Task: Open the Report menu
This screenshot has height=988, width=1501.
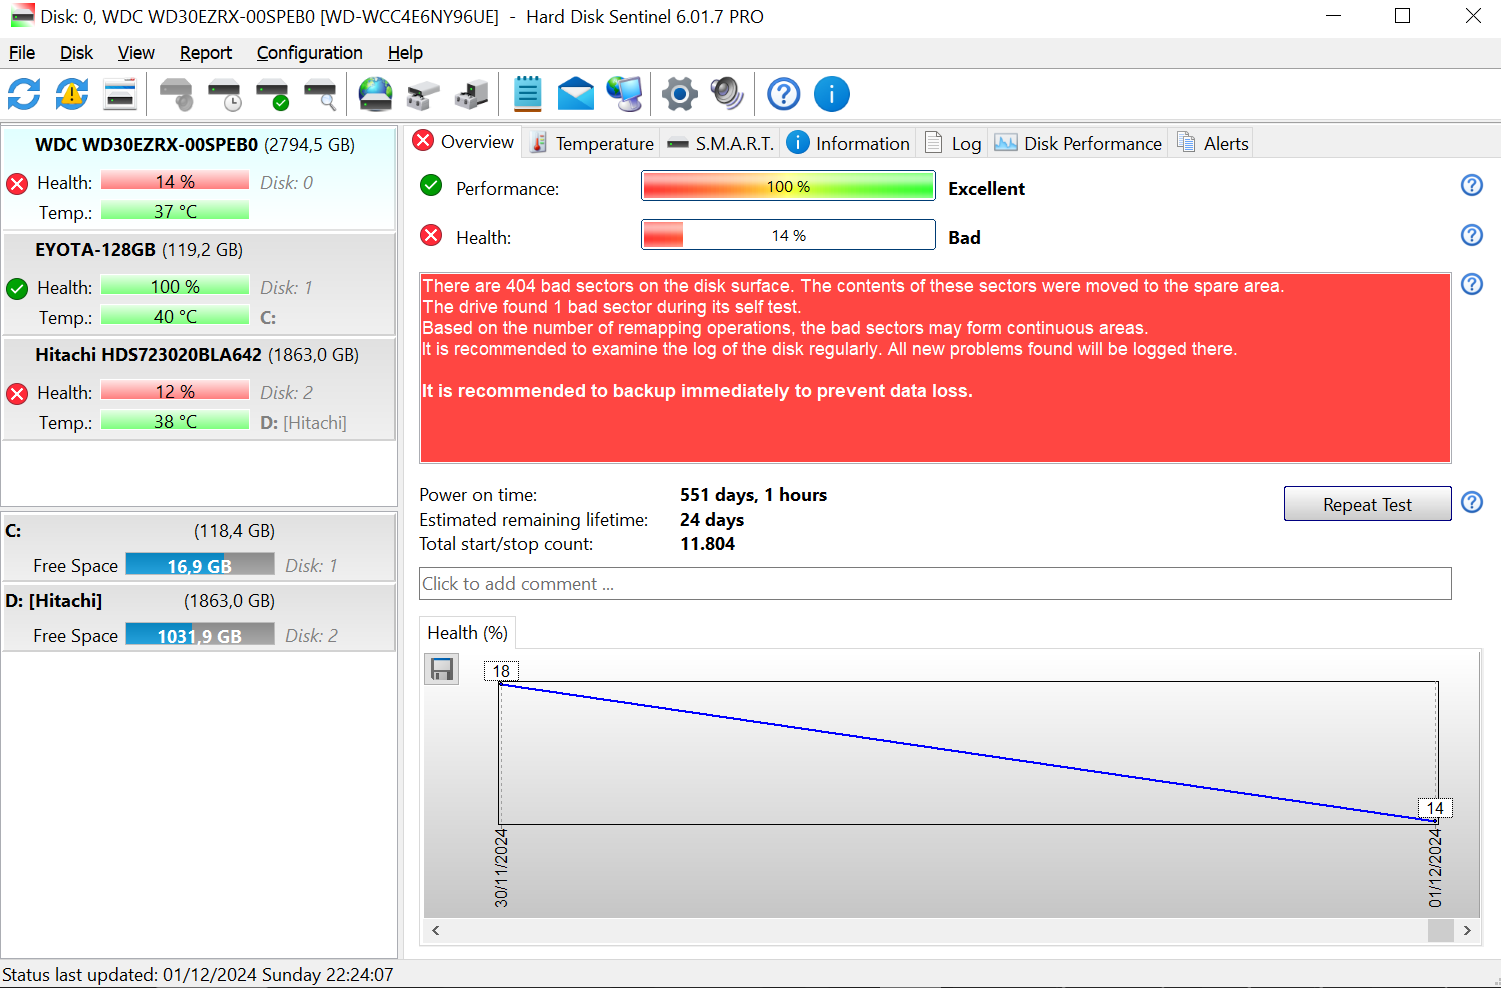Action: [206, 53]
